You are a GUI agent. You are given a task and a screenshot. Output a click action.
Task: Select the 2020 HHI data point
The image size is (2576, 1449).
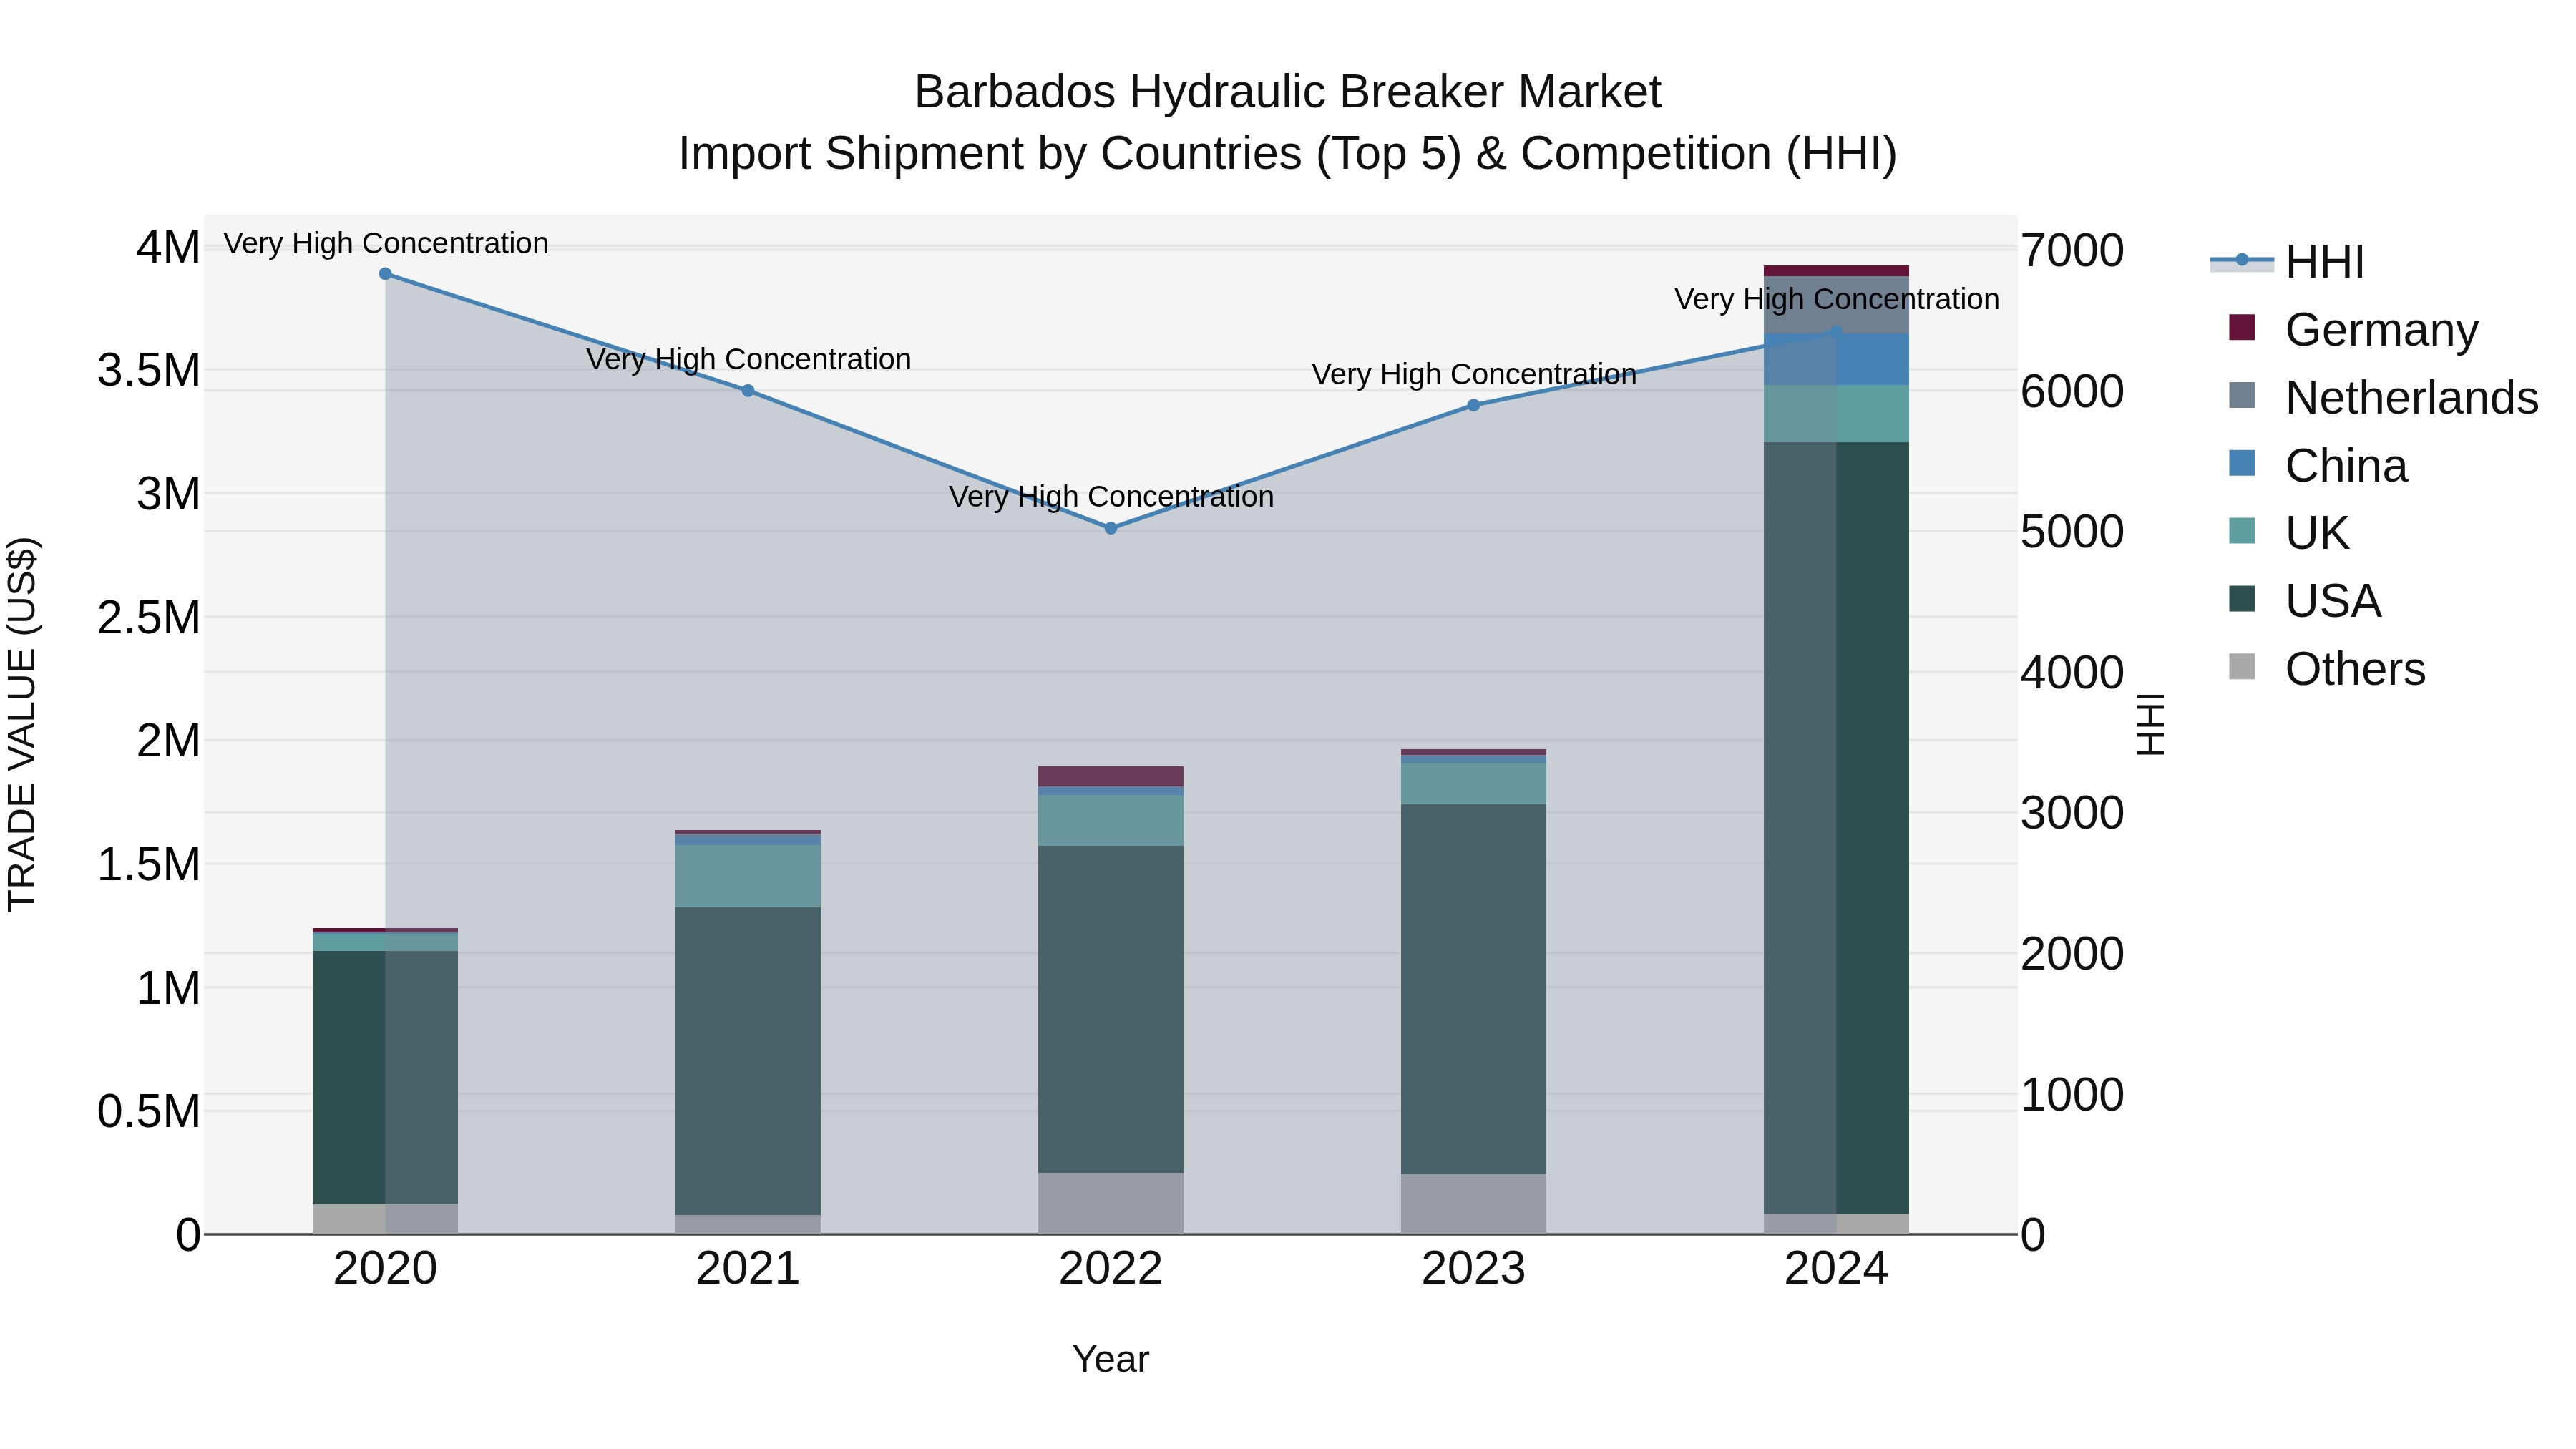(385, 274)
